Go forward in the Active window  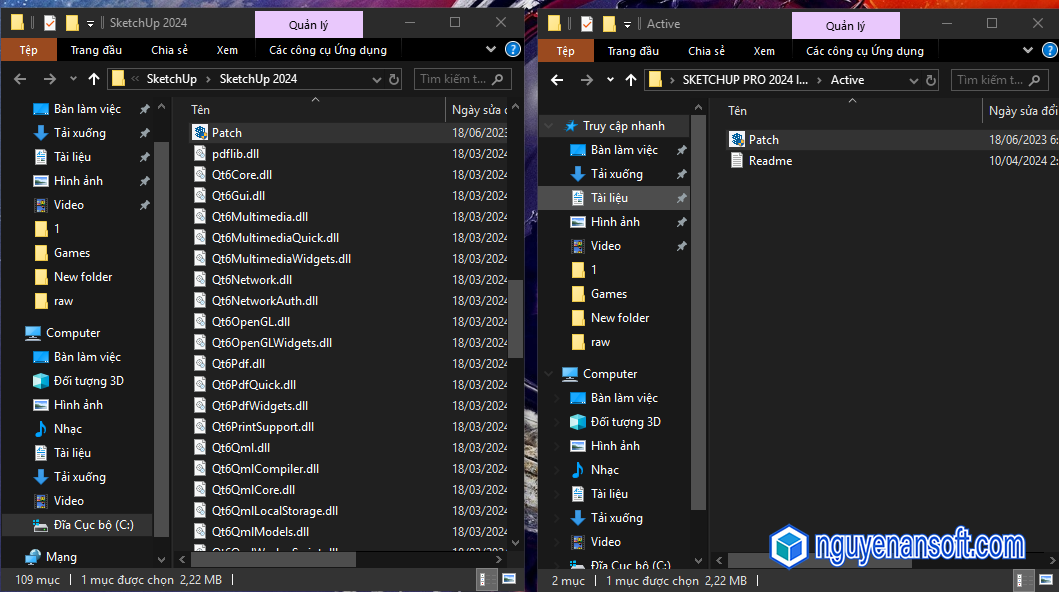tap(586, 80)
